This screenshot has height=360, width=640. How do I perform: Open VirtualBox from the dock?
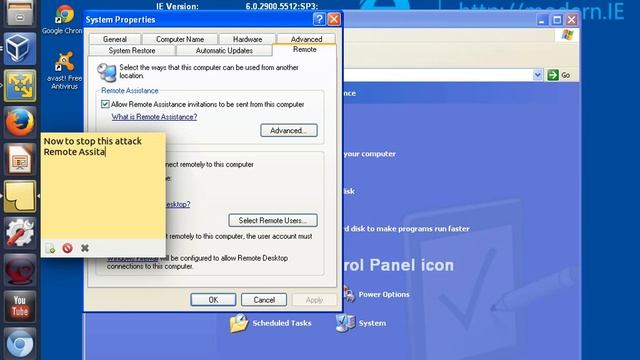click(x=20, y=49)
